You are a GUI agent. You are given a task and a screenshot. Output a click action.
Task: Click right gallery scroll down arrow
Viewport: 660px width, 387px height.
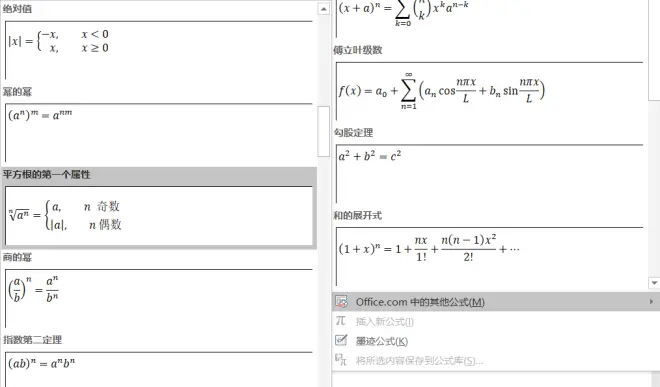click(x=654, y=283)
